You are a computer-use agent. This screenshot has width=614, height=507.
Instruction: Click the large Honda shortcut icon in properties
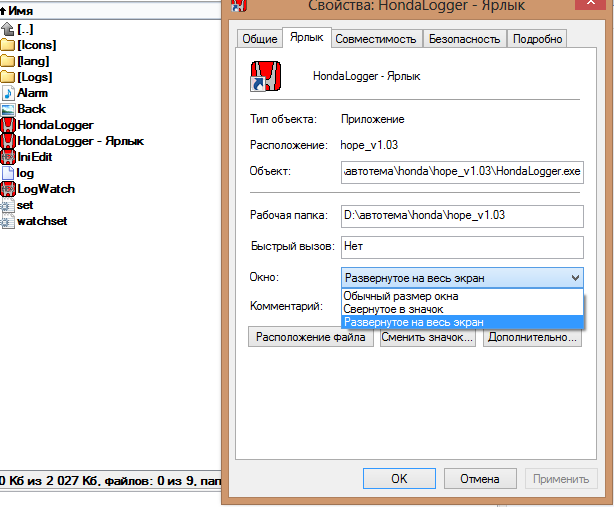(x=265, y=76)
